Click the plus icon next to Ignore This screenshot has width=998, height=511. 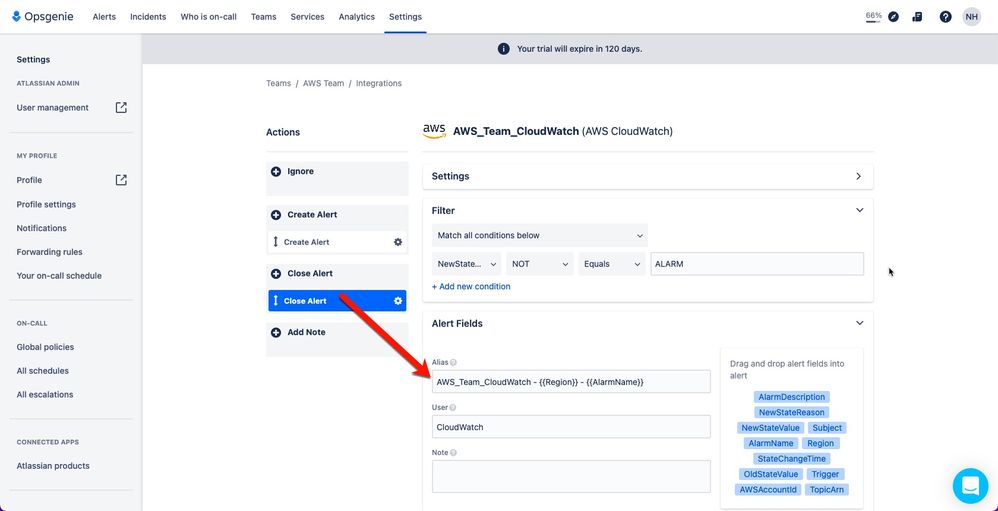(276, 172)
